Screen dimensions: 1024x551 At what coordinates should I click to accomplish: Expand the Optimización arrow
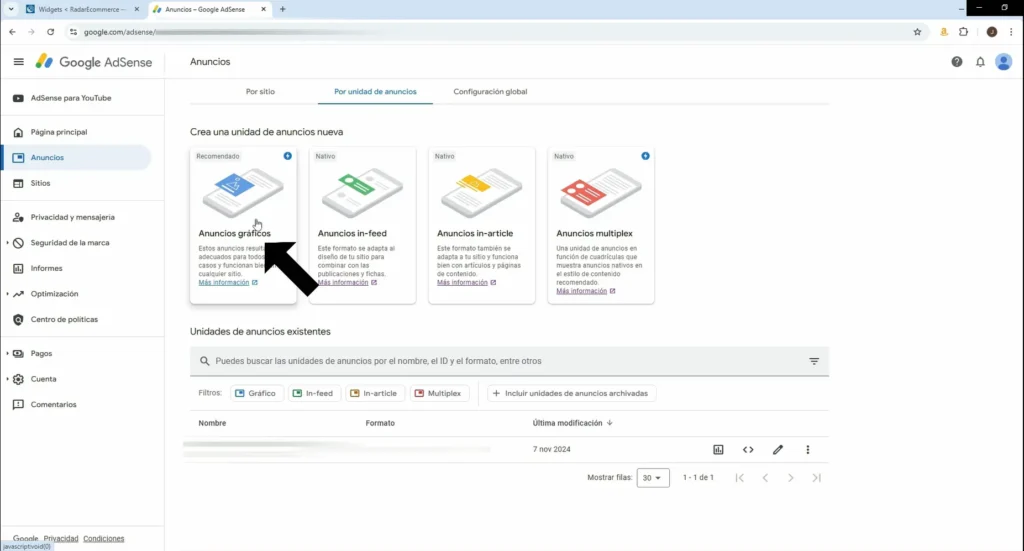pos(7,294)
